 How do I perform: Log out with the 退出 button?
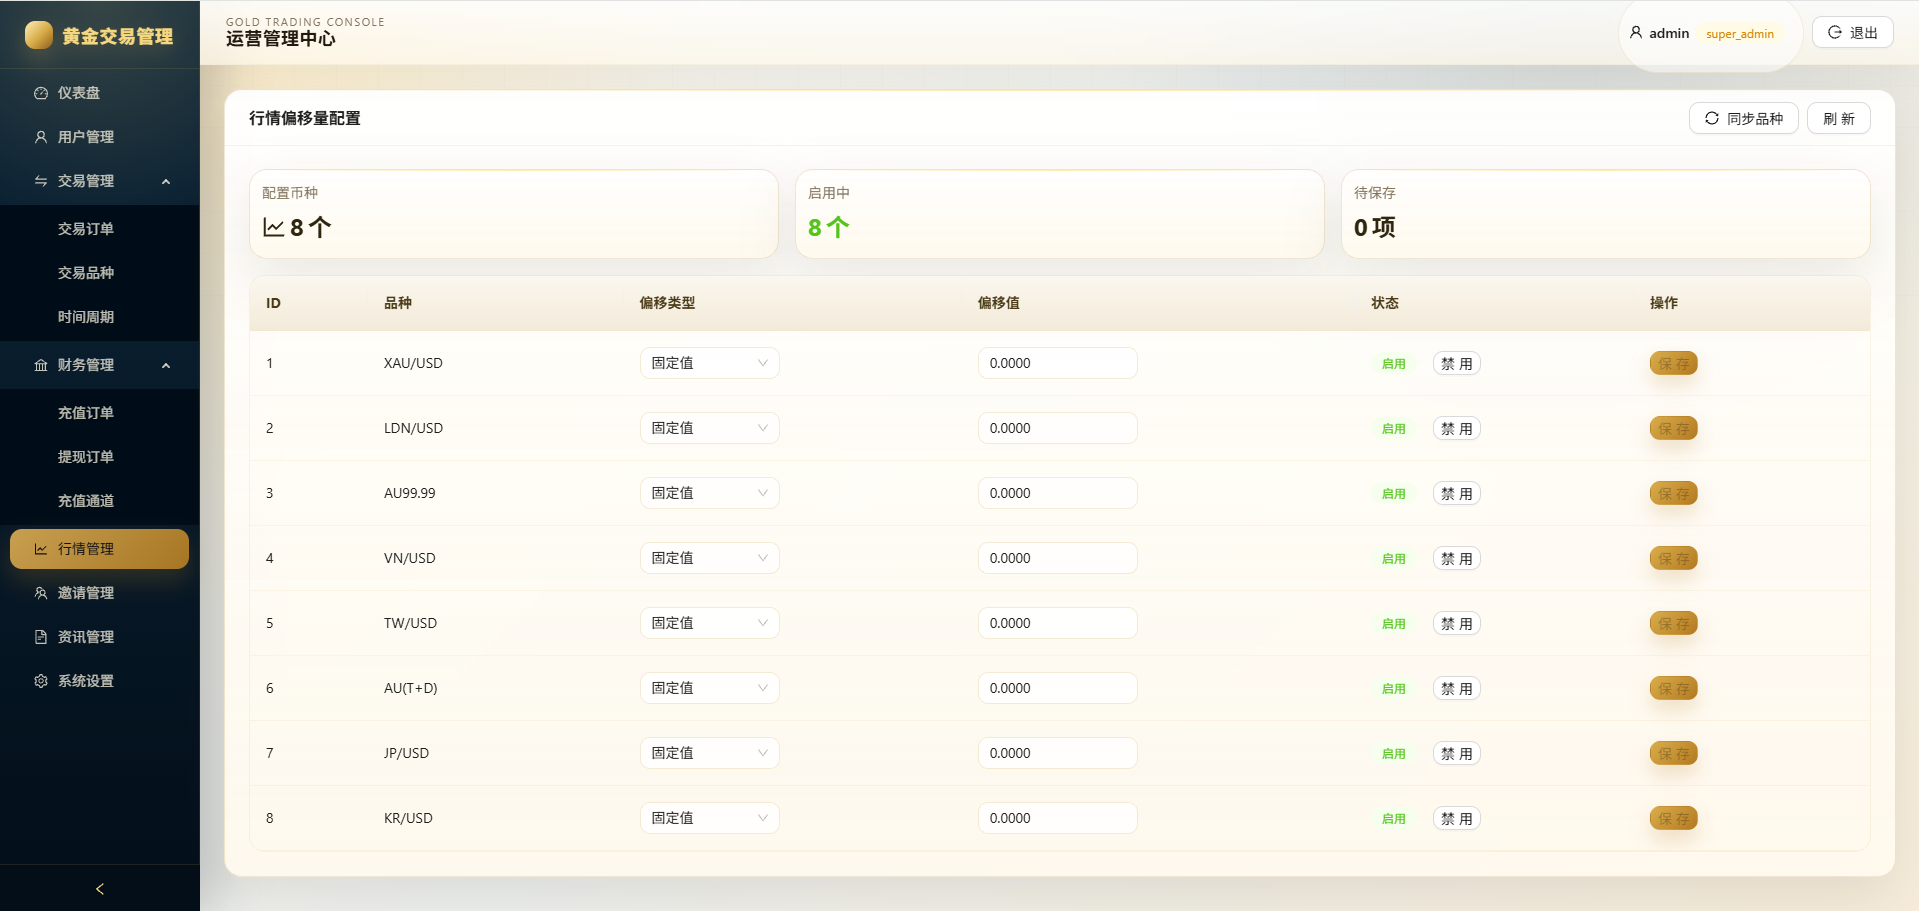coord(1853,33)
